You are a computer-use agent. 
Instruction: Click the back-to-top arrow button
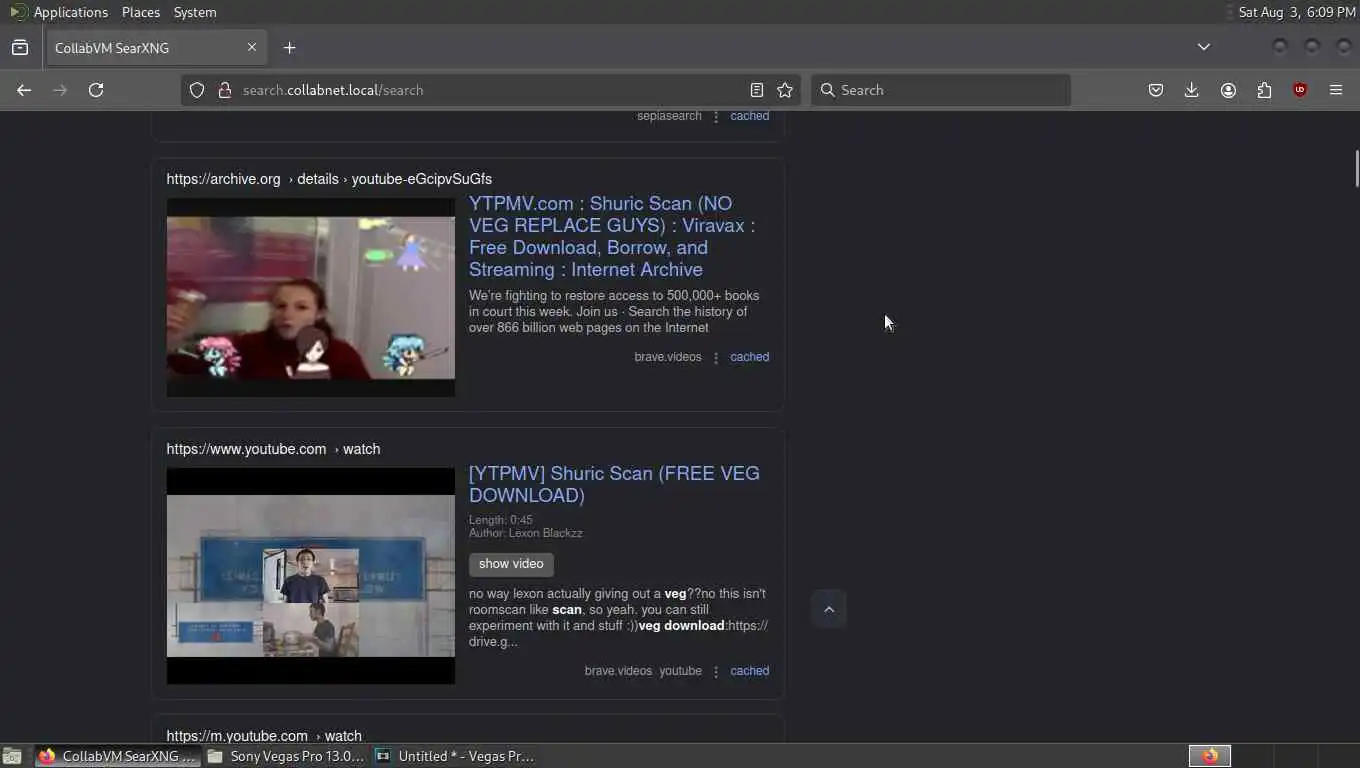[829, 609]
